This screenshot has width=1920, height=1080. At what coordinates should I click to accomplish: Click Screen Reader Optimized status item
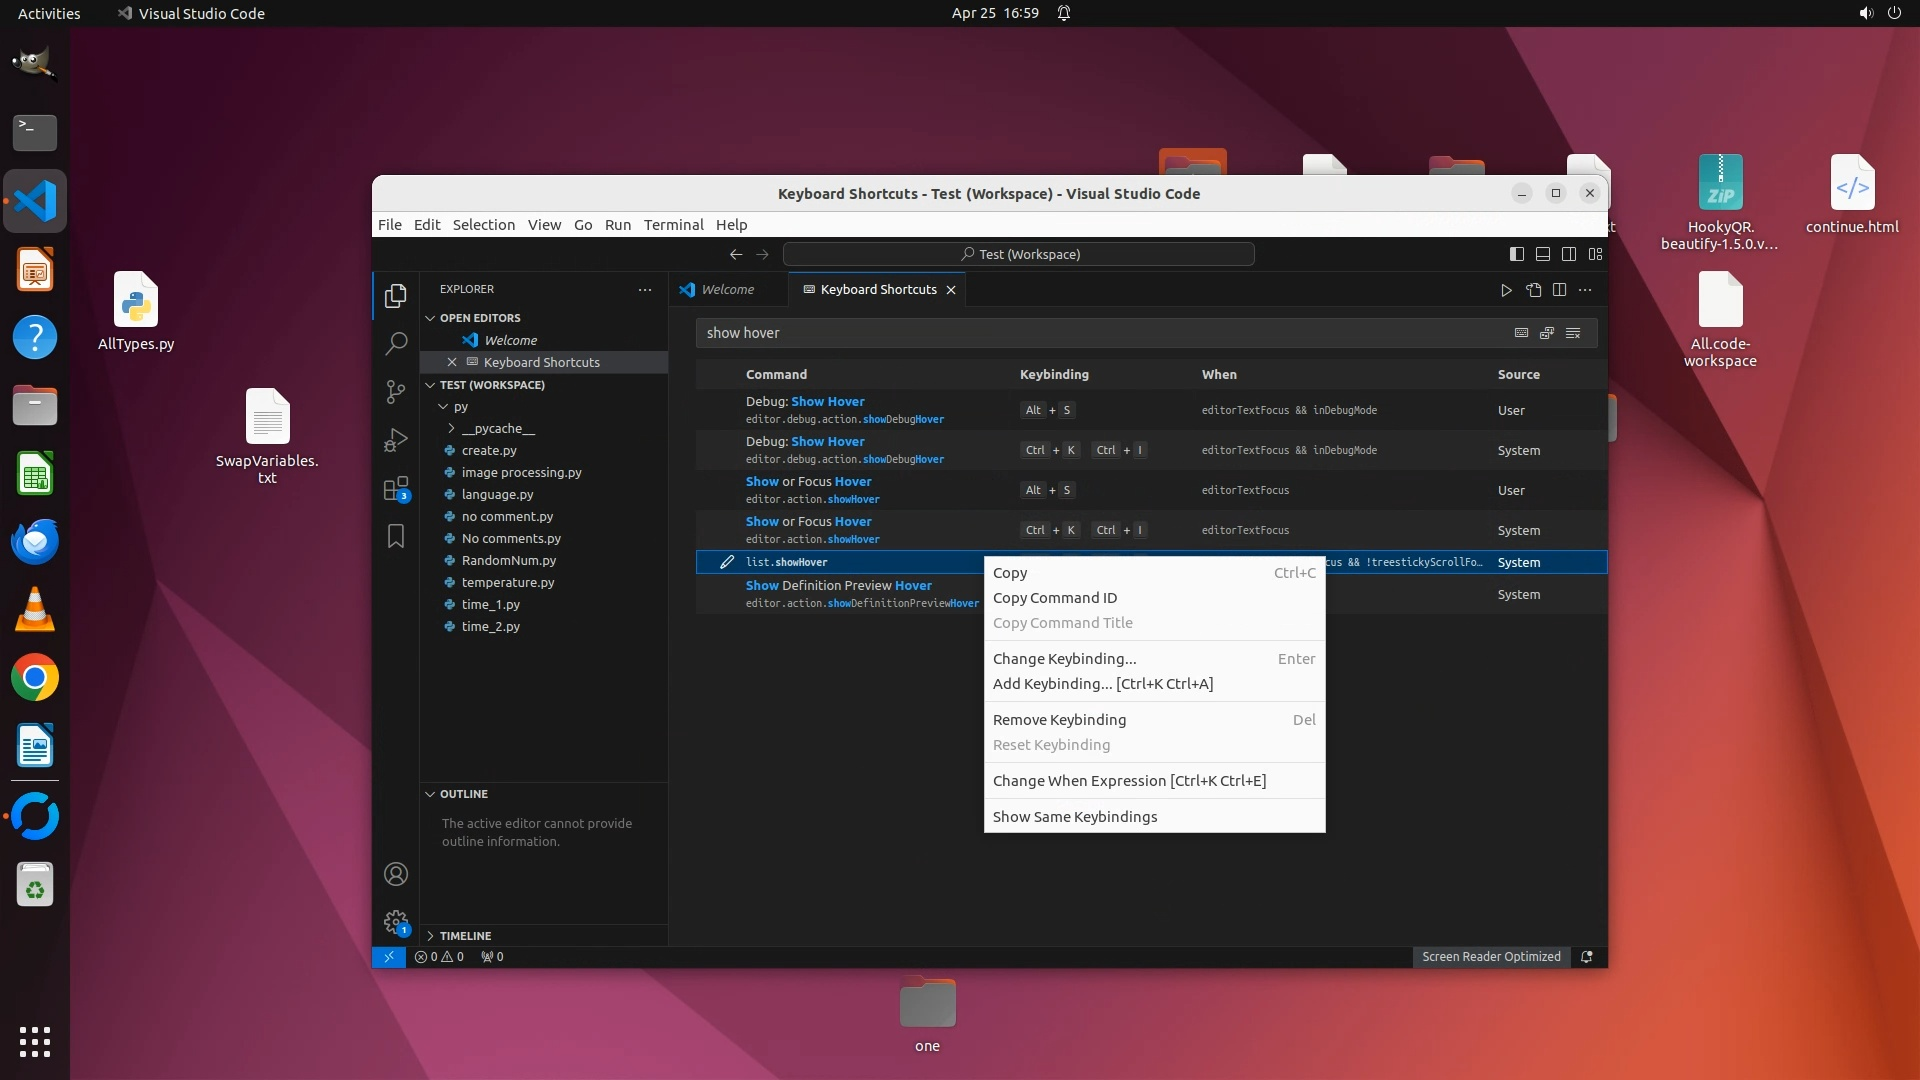pyautogui.click(x=1490, y=957)
